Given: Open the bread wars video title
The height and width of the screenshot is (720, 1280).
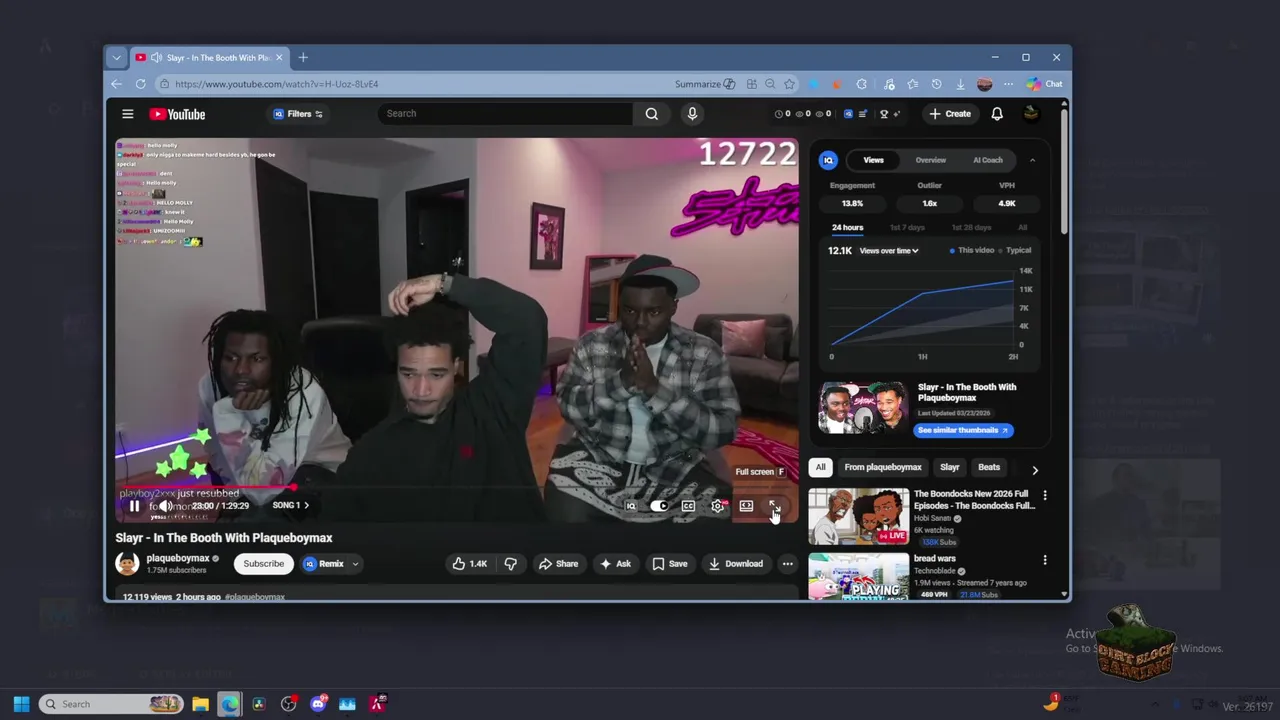Looking at the screenshot, I should tap(935, 559).
